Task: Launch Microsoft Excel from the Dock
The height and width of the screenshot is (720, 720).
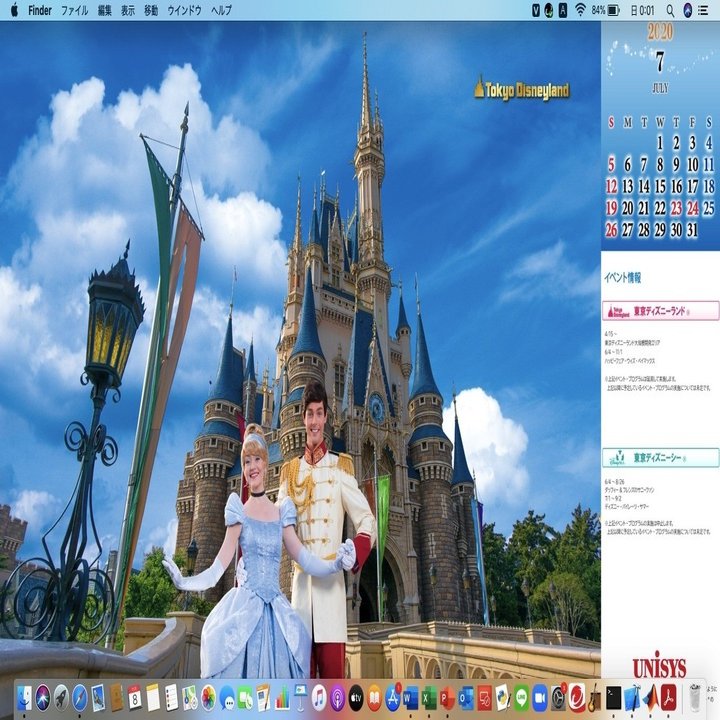Action: [429, 698]
